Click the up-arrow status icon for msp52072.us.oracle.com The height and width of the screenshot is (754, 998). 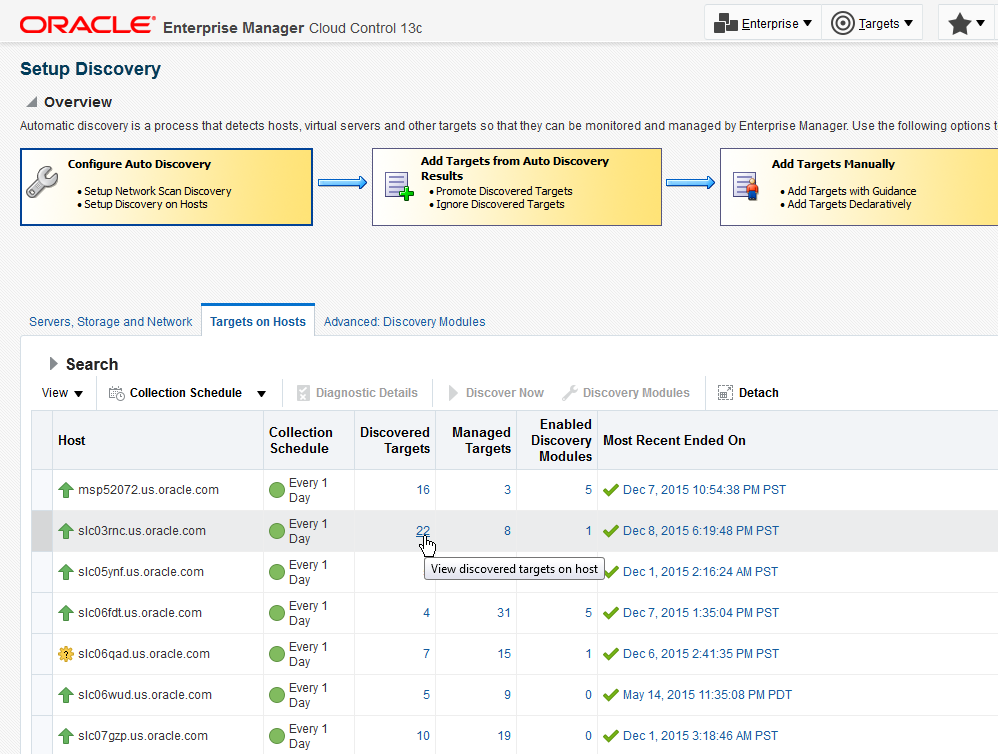pyautogui.click(x=66, y=490)
